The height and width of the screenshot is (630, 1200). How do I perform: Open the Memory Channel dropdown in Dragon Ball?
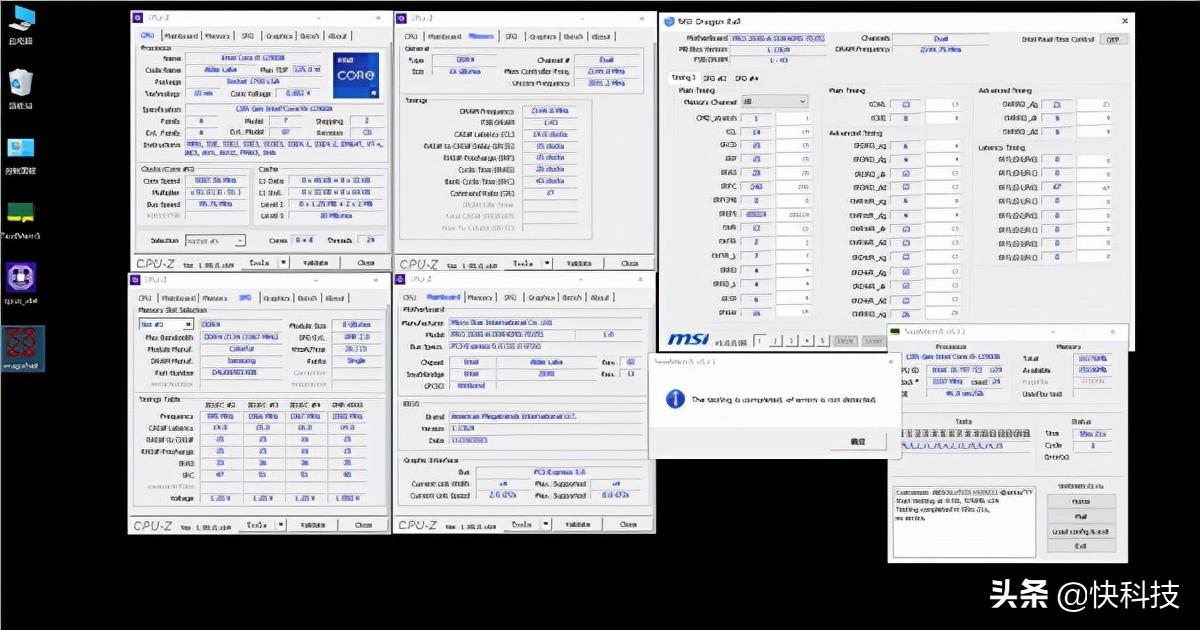(776, 102)
